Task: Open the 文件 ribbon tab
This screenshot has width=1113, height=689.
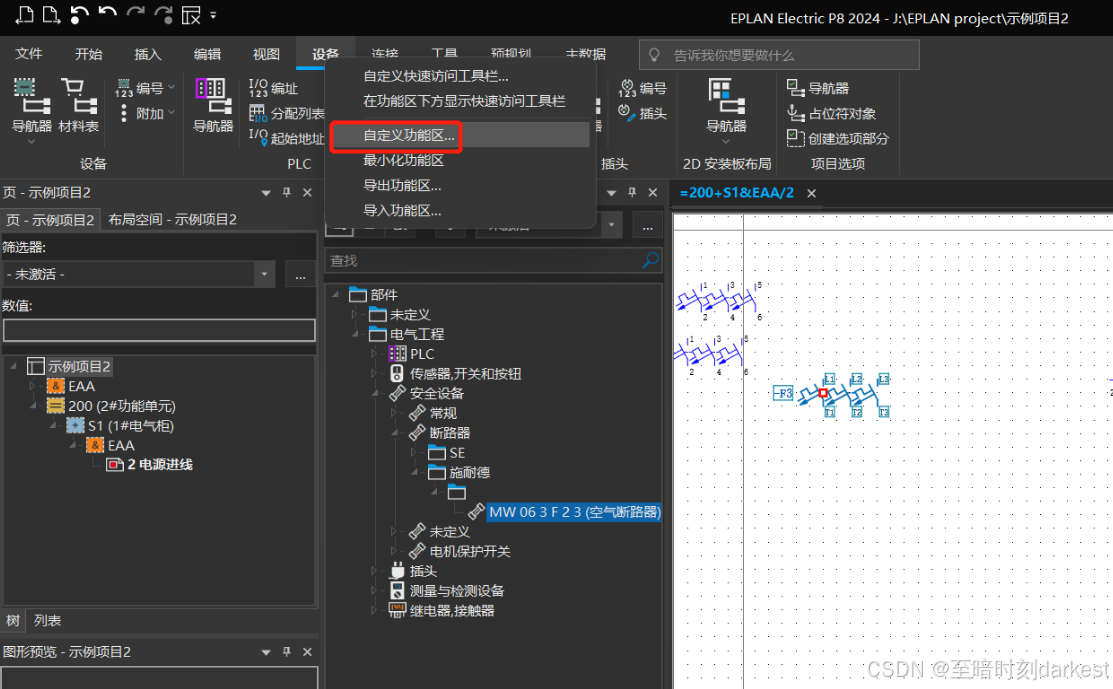Action: point(29,54)
